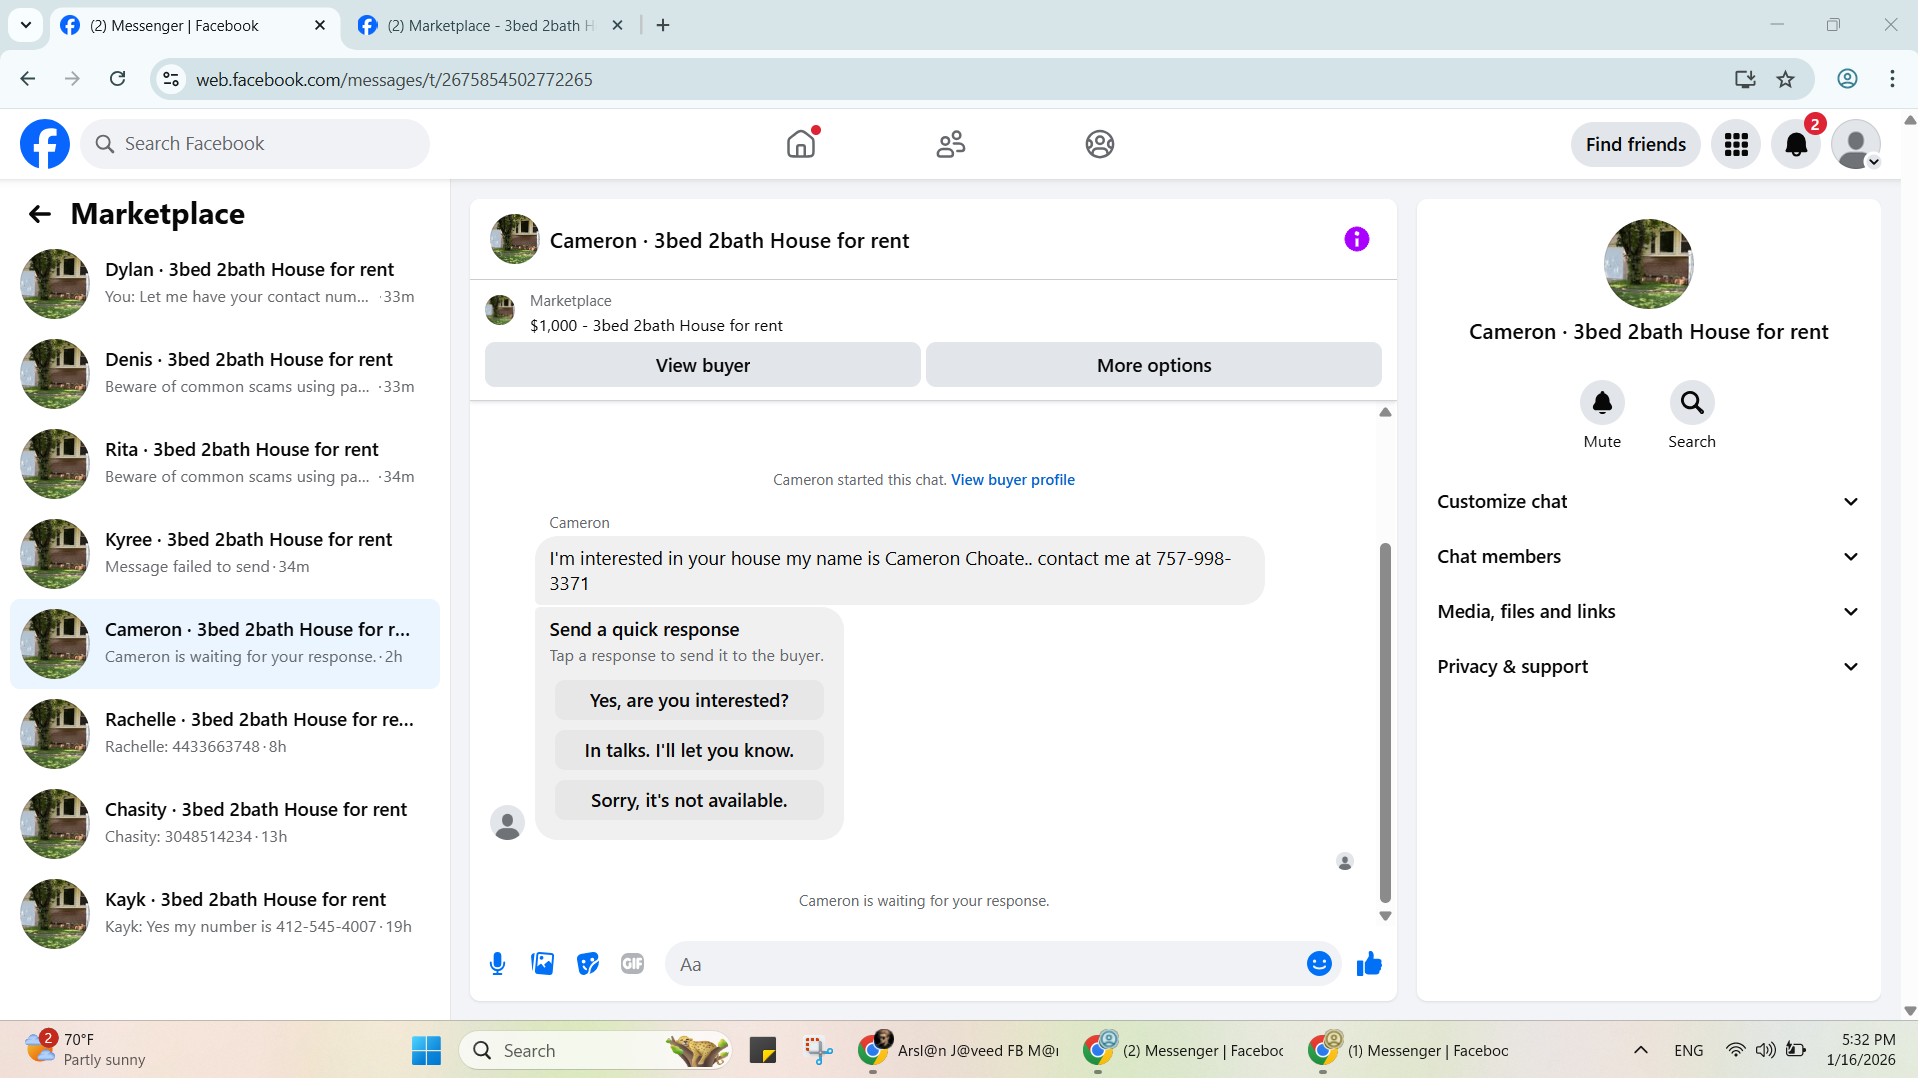Choose a GIF icon
1918x1078 pixels.
632,964
